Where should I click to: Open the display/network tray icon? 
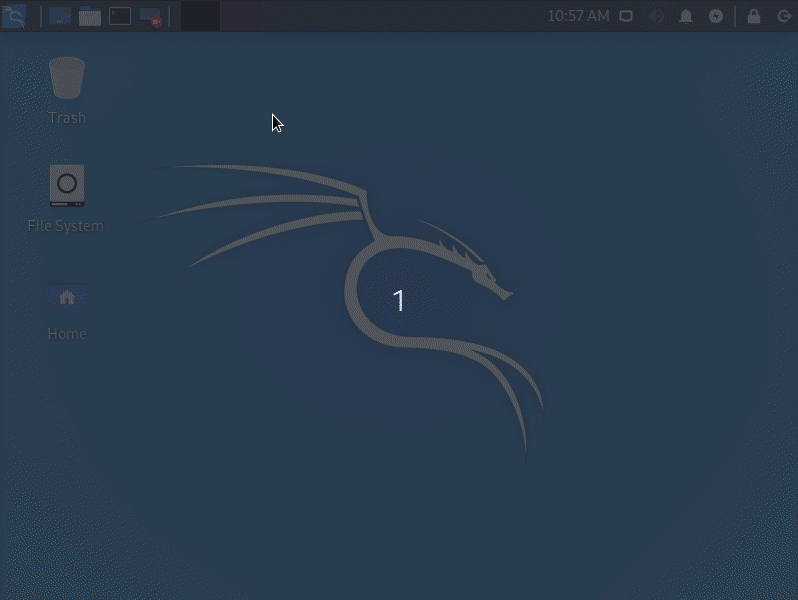click(x=626, y=16)
